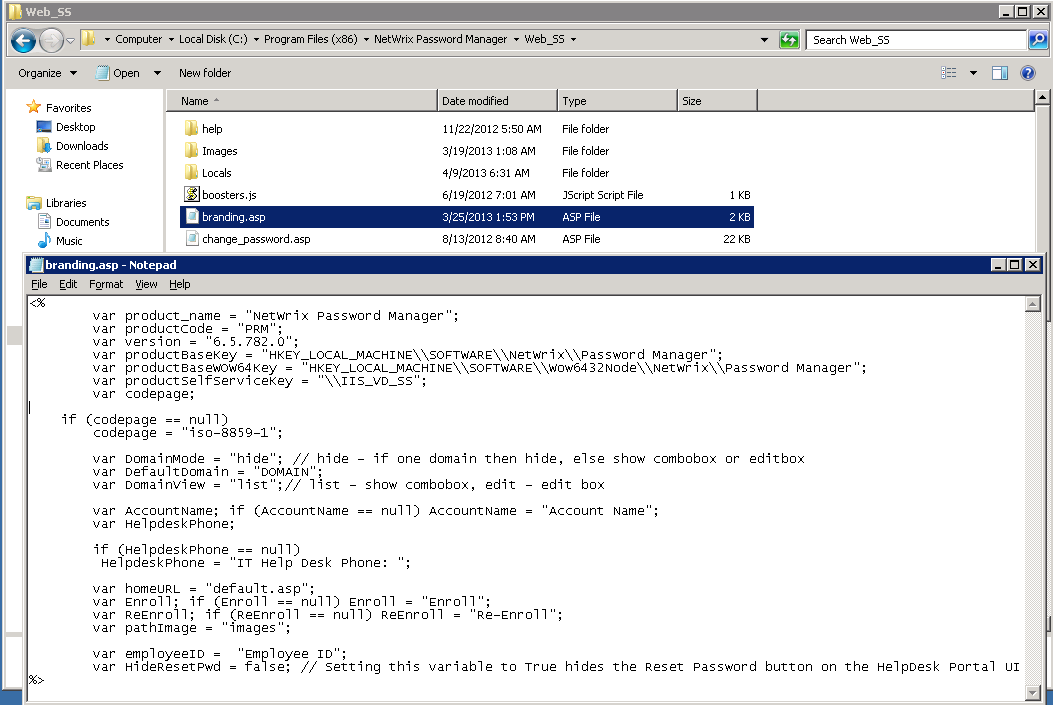Open the Format menu in Notepad
The width and height of the screenshot is (1053, 705).
pos(106,284)
